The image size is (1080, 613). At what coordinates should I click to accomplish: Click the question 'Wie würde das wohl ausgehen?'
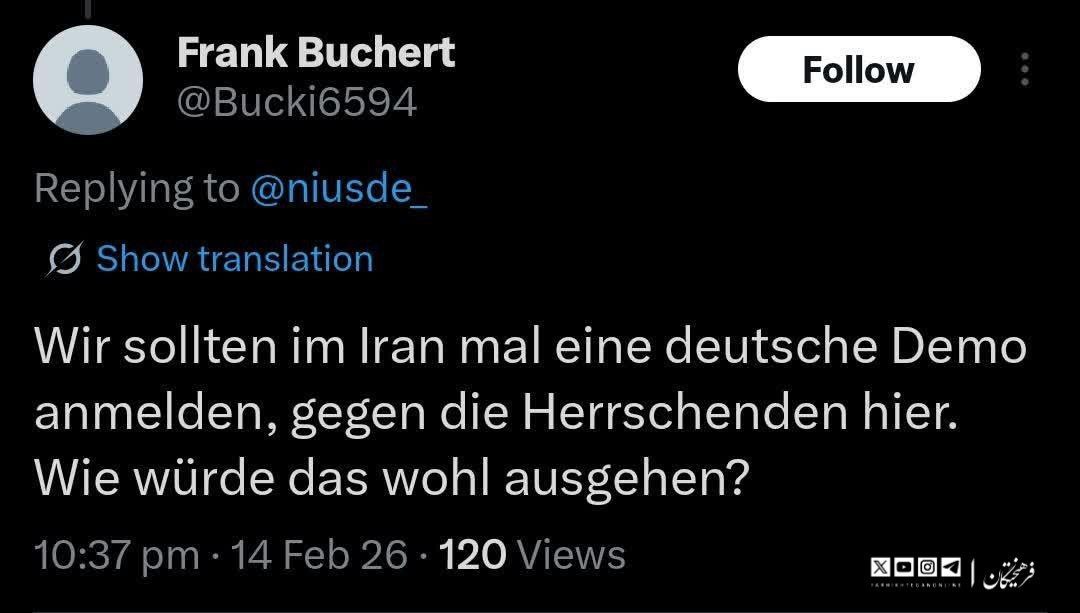click(x=392, y=480)
